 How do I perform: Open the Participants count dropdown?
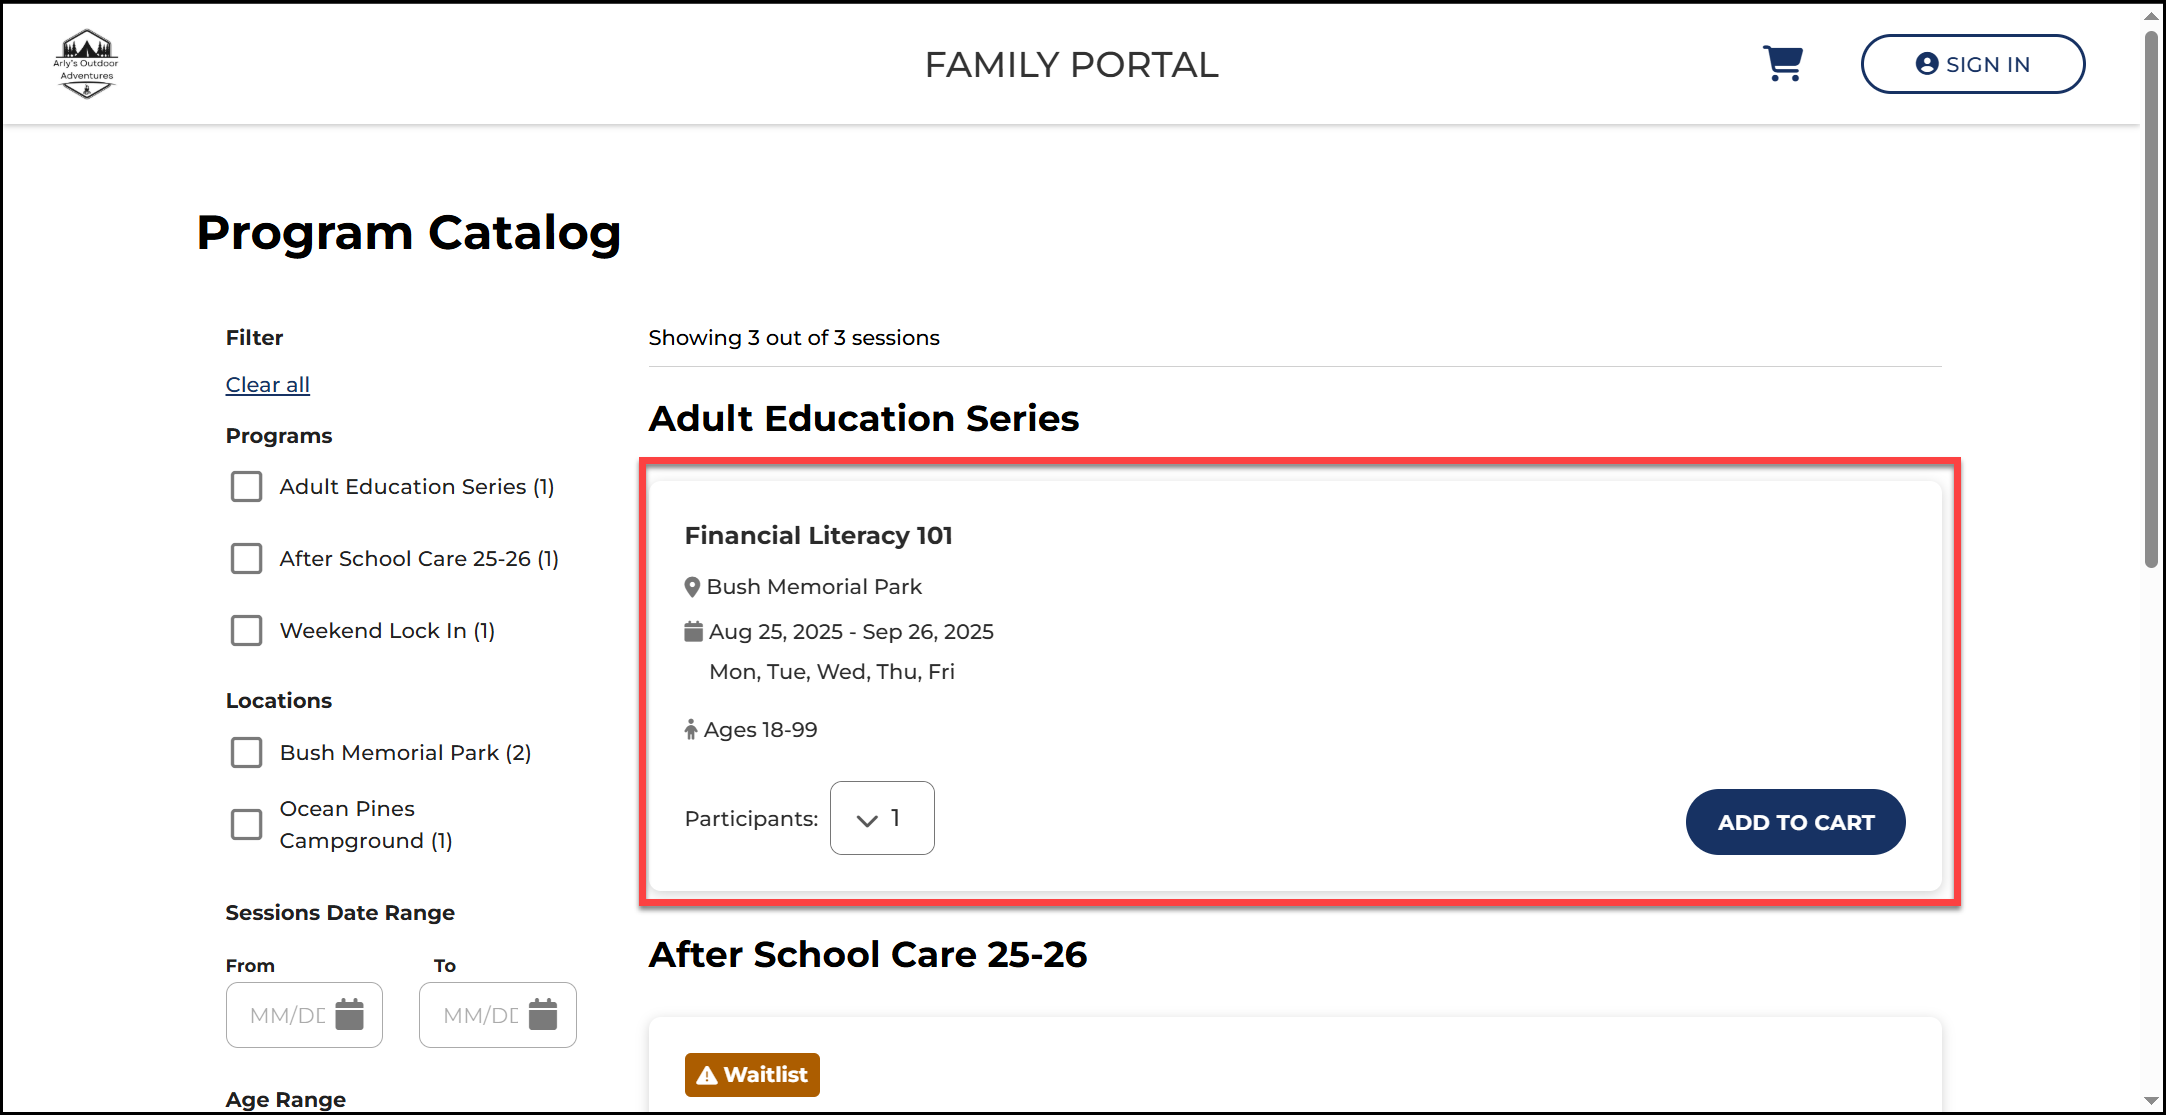tap(882, 818)
